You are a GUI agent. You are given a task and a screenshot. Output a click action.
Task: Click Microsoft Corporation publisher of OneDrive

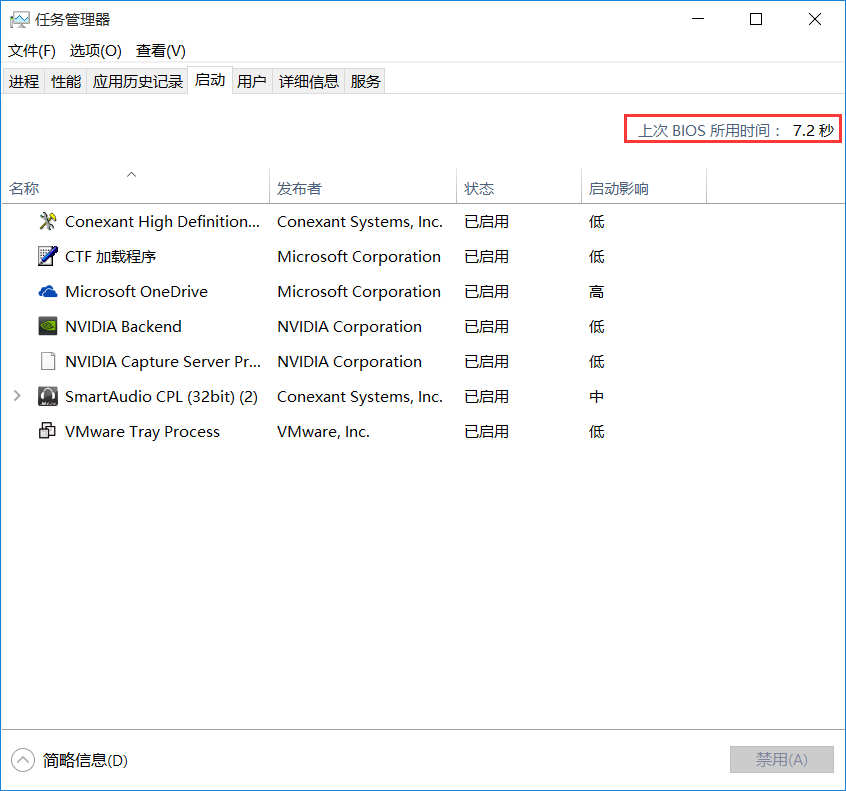coord(359,292)
